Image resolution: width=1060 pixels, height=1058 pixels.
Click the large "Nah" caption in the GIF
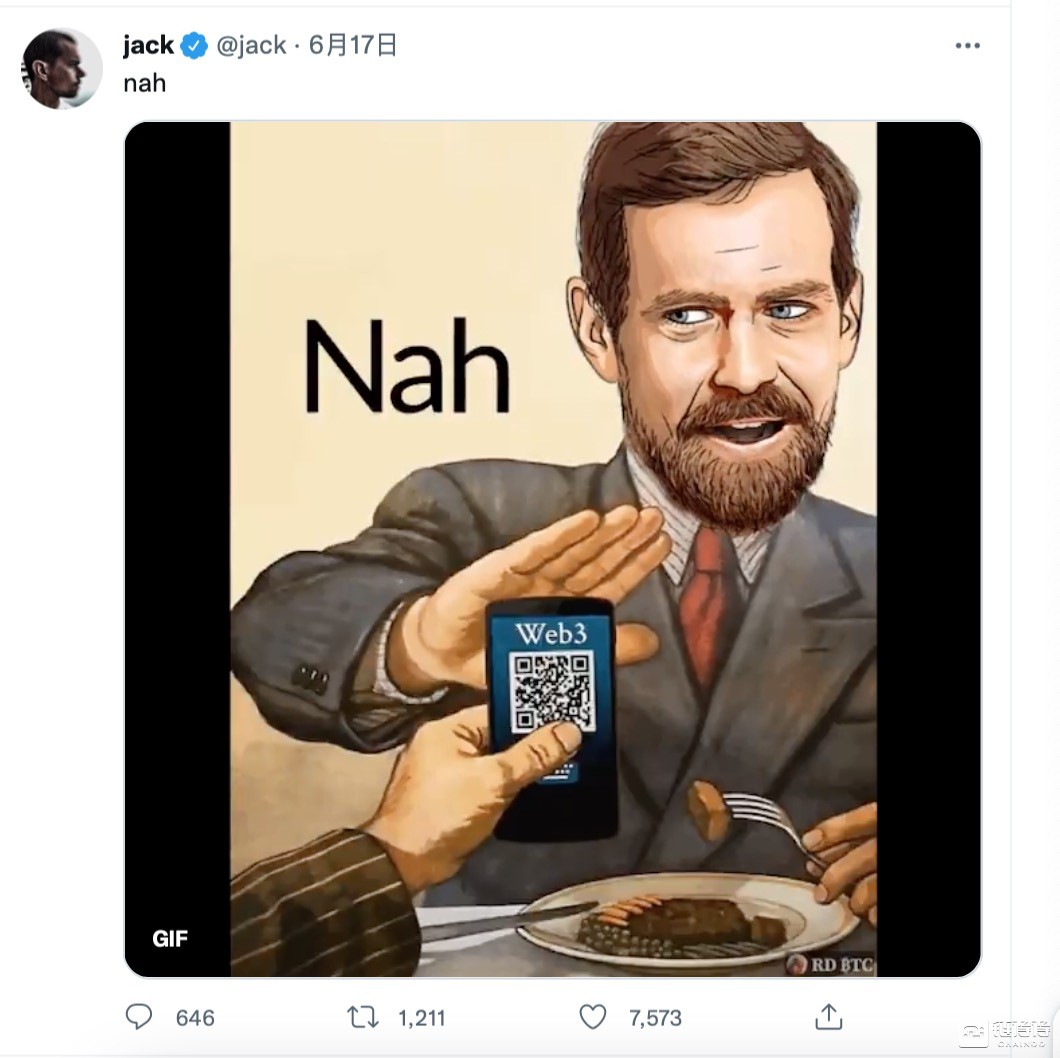[406, 365]
